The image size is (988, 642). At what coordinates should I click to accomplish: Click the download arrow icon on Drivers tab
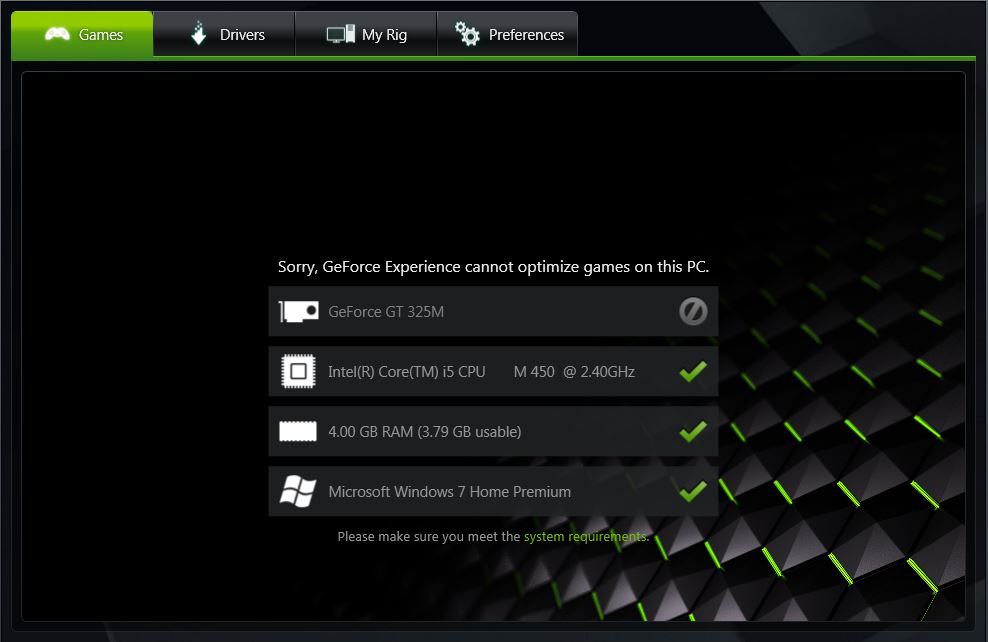point(198,33)
